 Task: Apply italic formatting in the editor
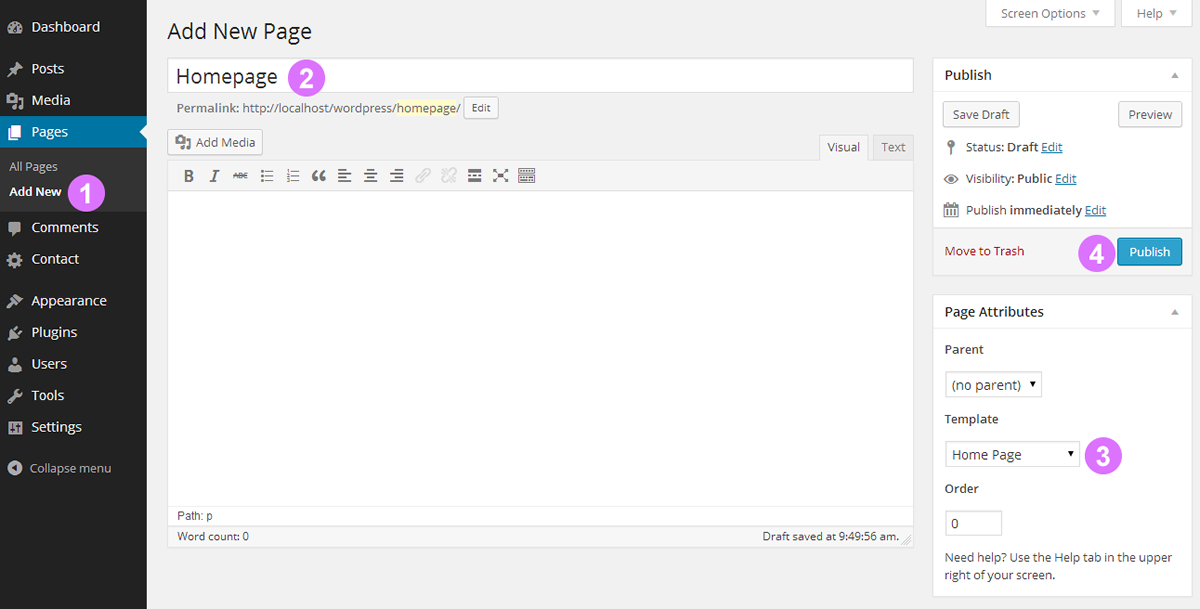pos(214,176)
